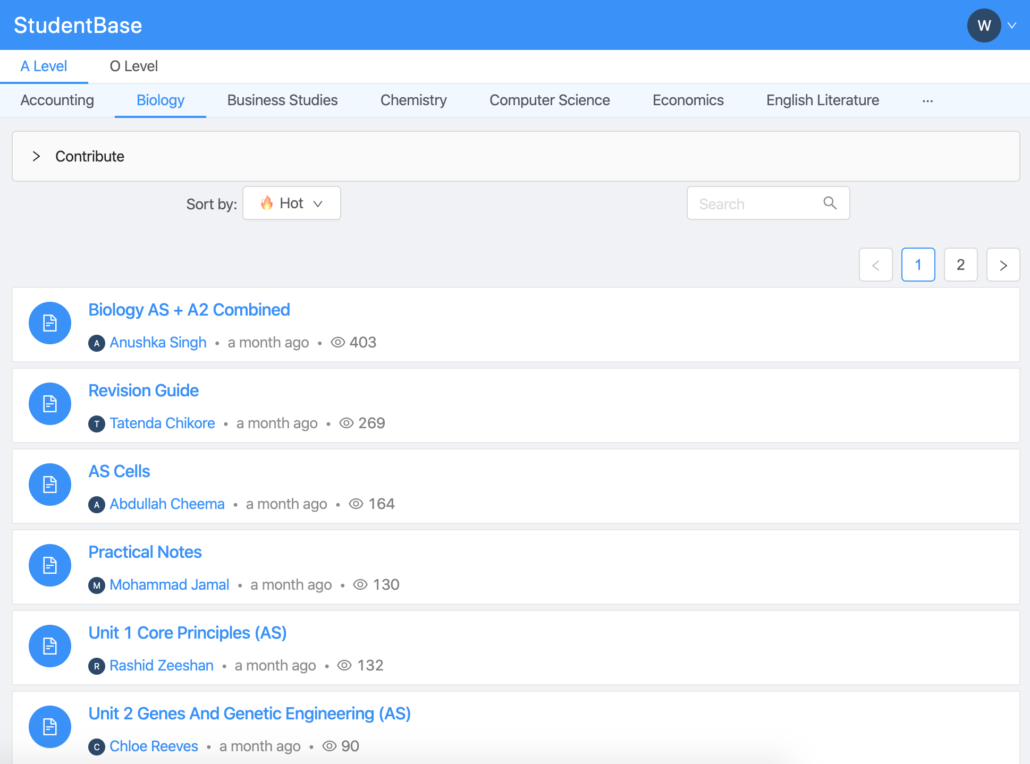Visit Anushka Singh's profile link
1030x764 pixels.
pos(158,343)
